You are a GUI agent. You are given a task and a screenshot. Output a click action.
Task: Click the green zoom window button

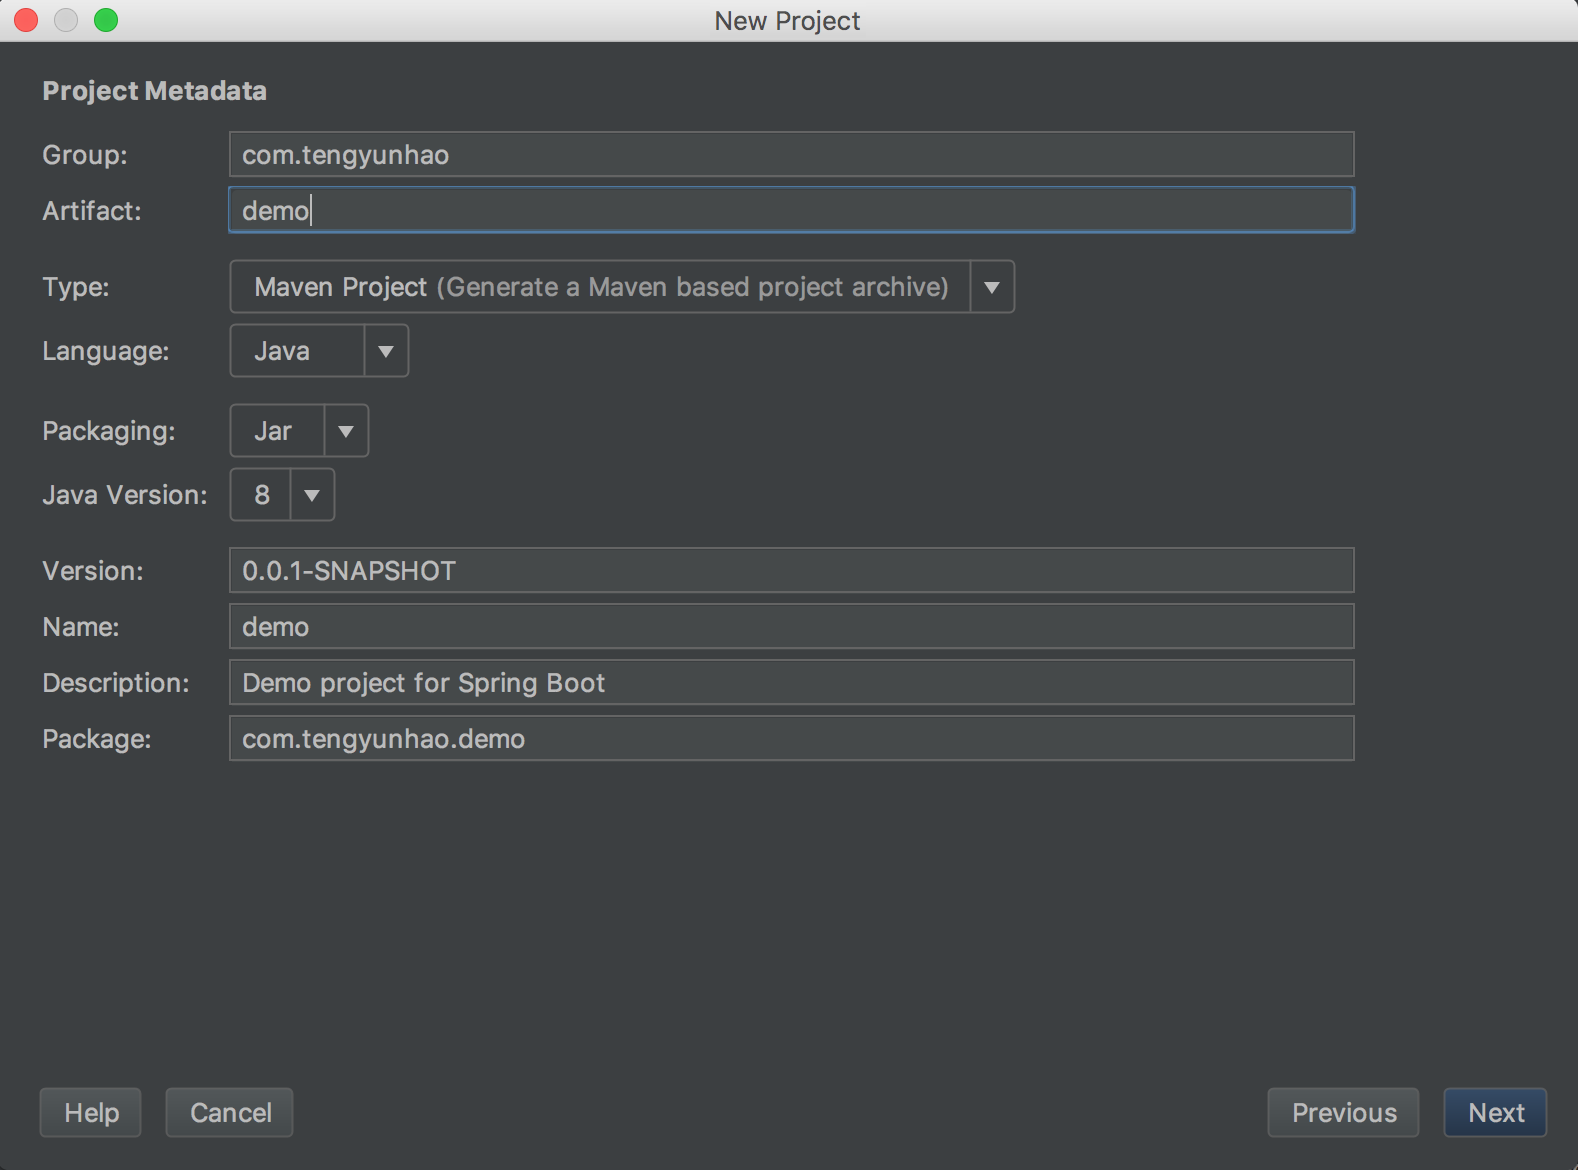click(106, 20)
